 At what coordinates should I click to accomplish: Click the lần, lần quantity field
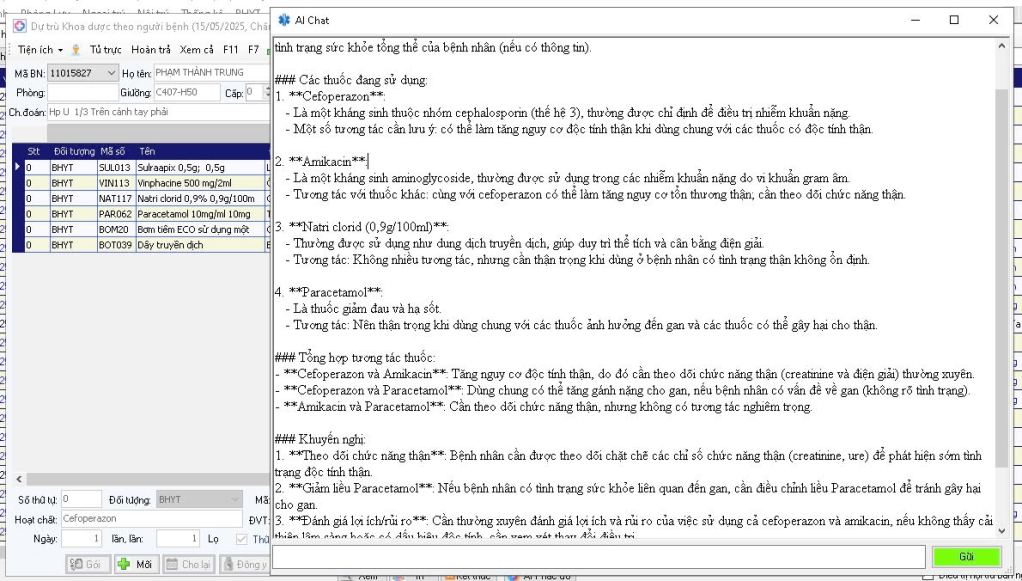click(178, 539)
